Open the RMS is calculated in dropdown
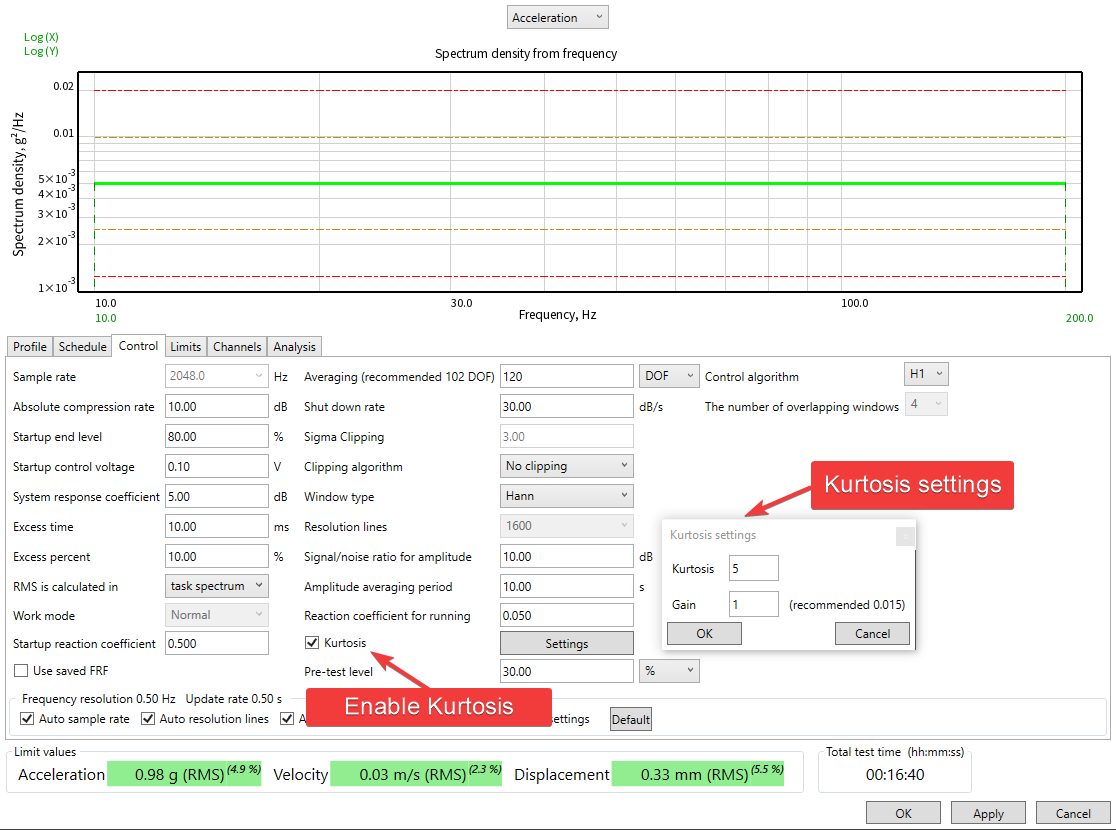Viewport: 1116px width, 830px height. [x=216, y=586]
